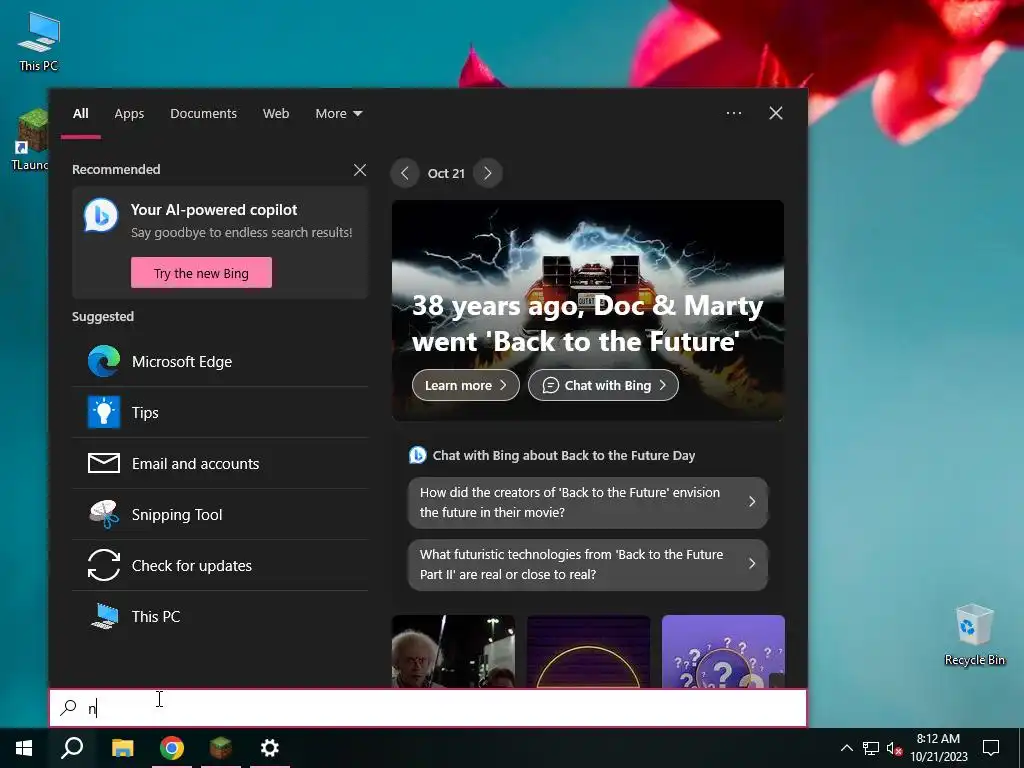Screen dimensions: 1024x768
Task: Click in the search text box
Action: [428, 708]
